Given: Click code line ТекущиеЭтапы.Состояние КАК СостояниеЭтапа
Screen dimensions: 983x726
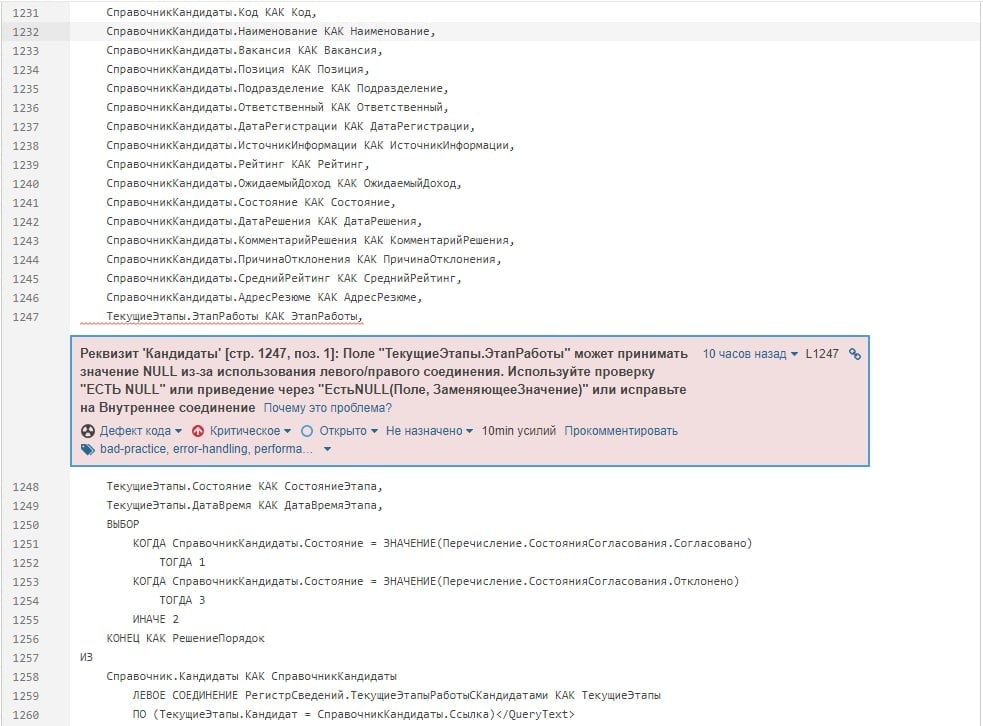Looking at the screenshot, I should pos(244,487).
